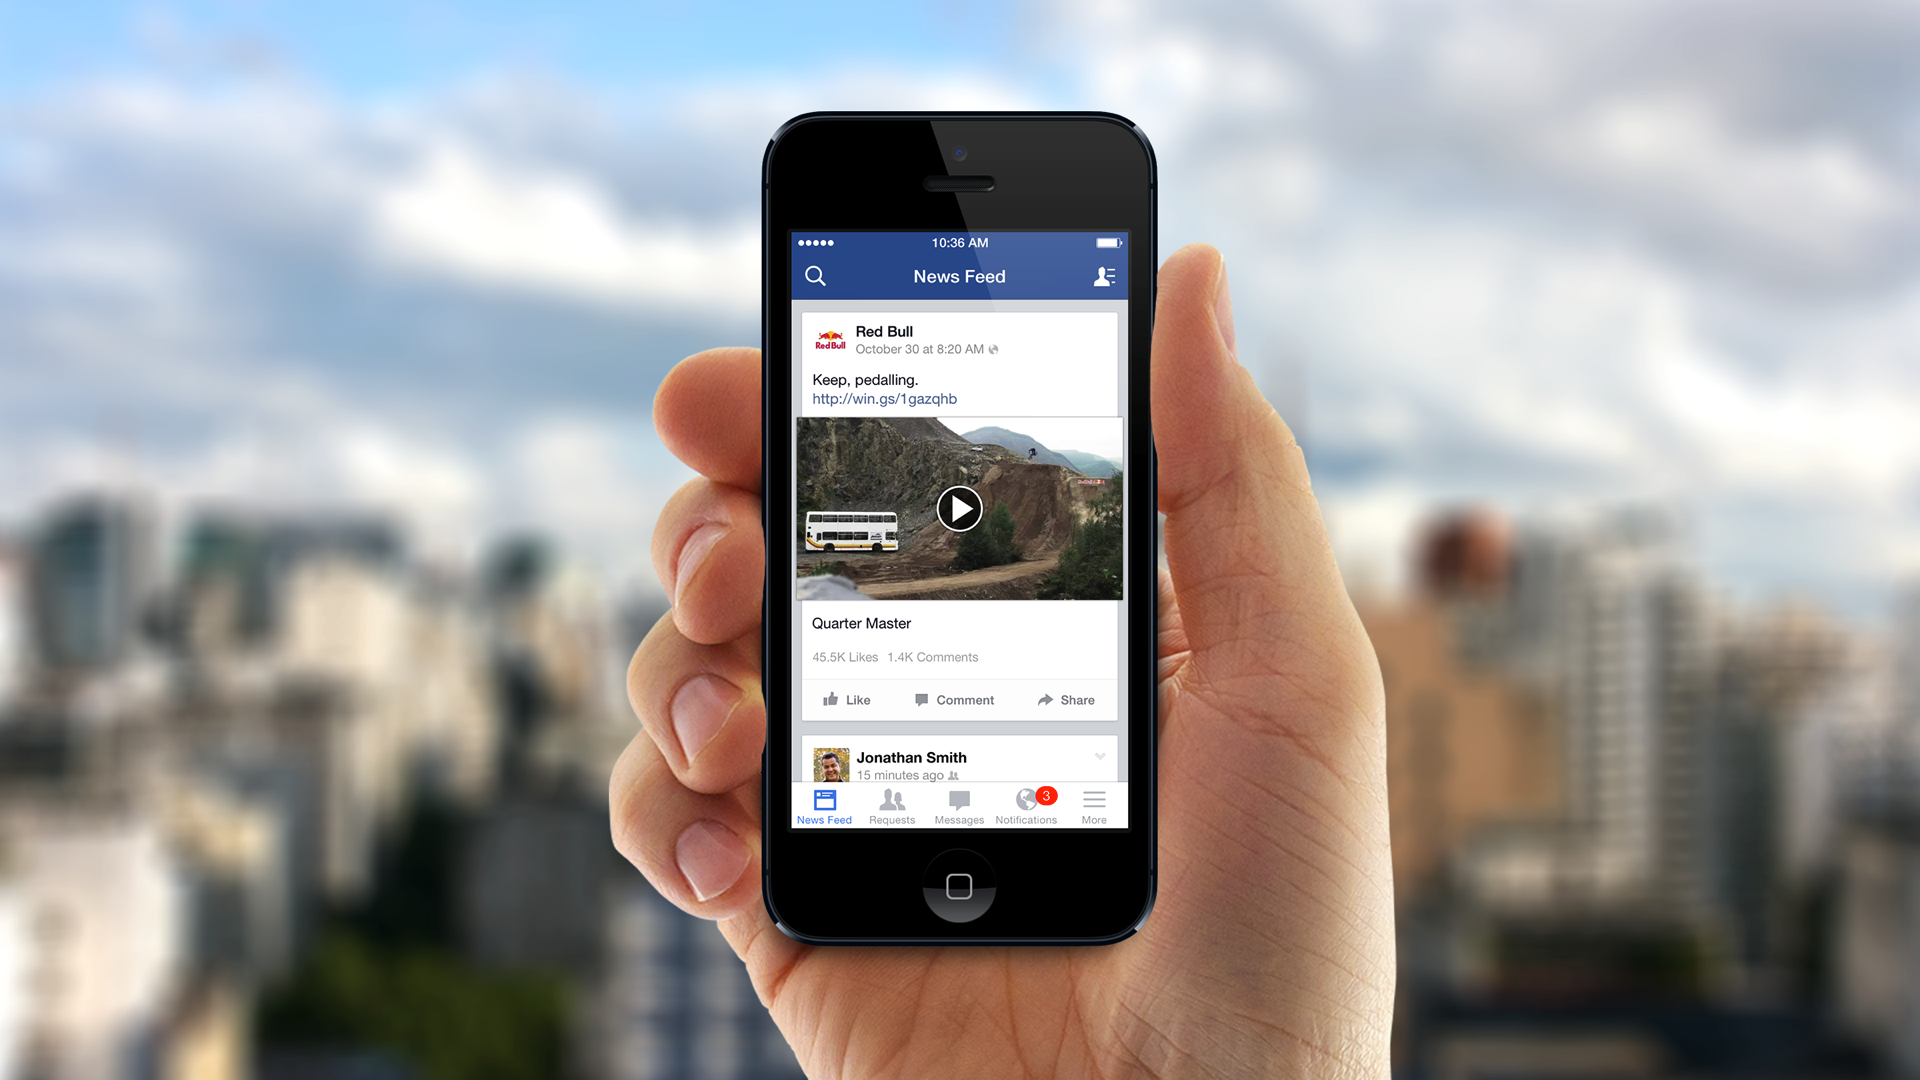The image size is (1920, 1080).
Task: Tap the iOS status bar time display
Action: point(960,241)
